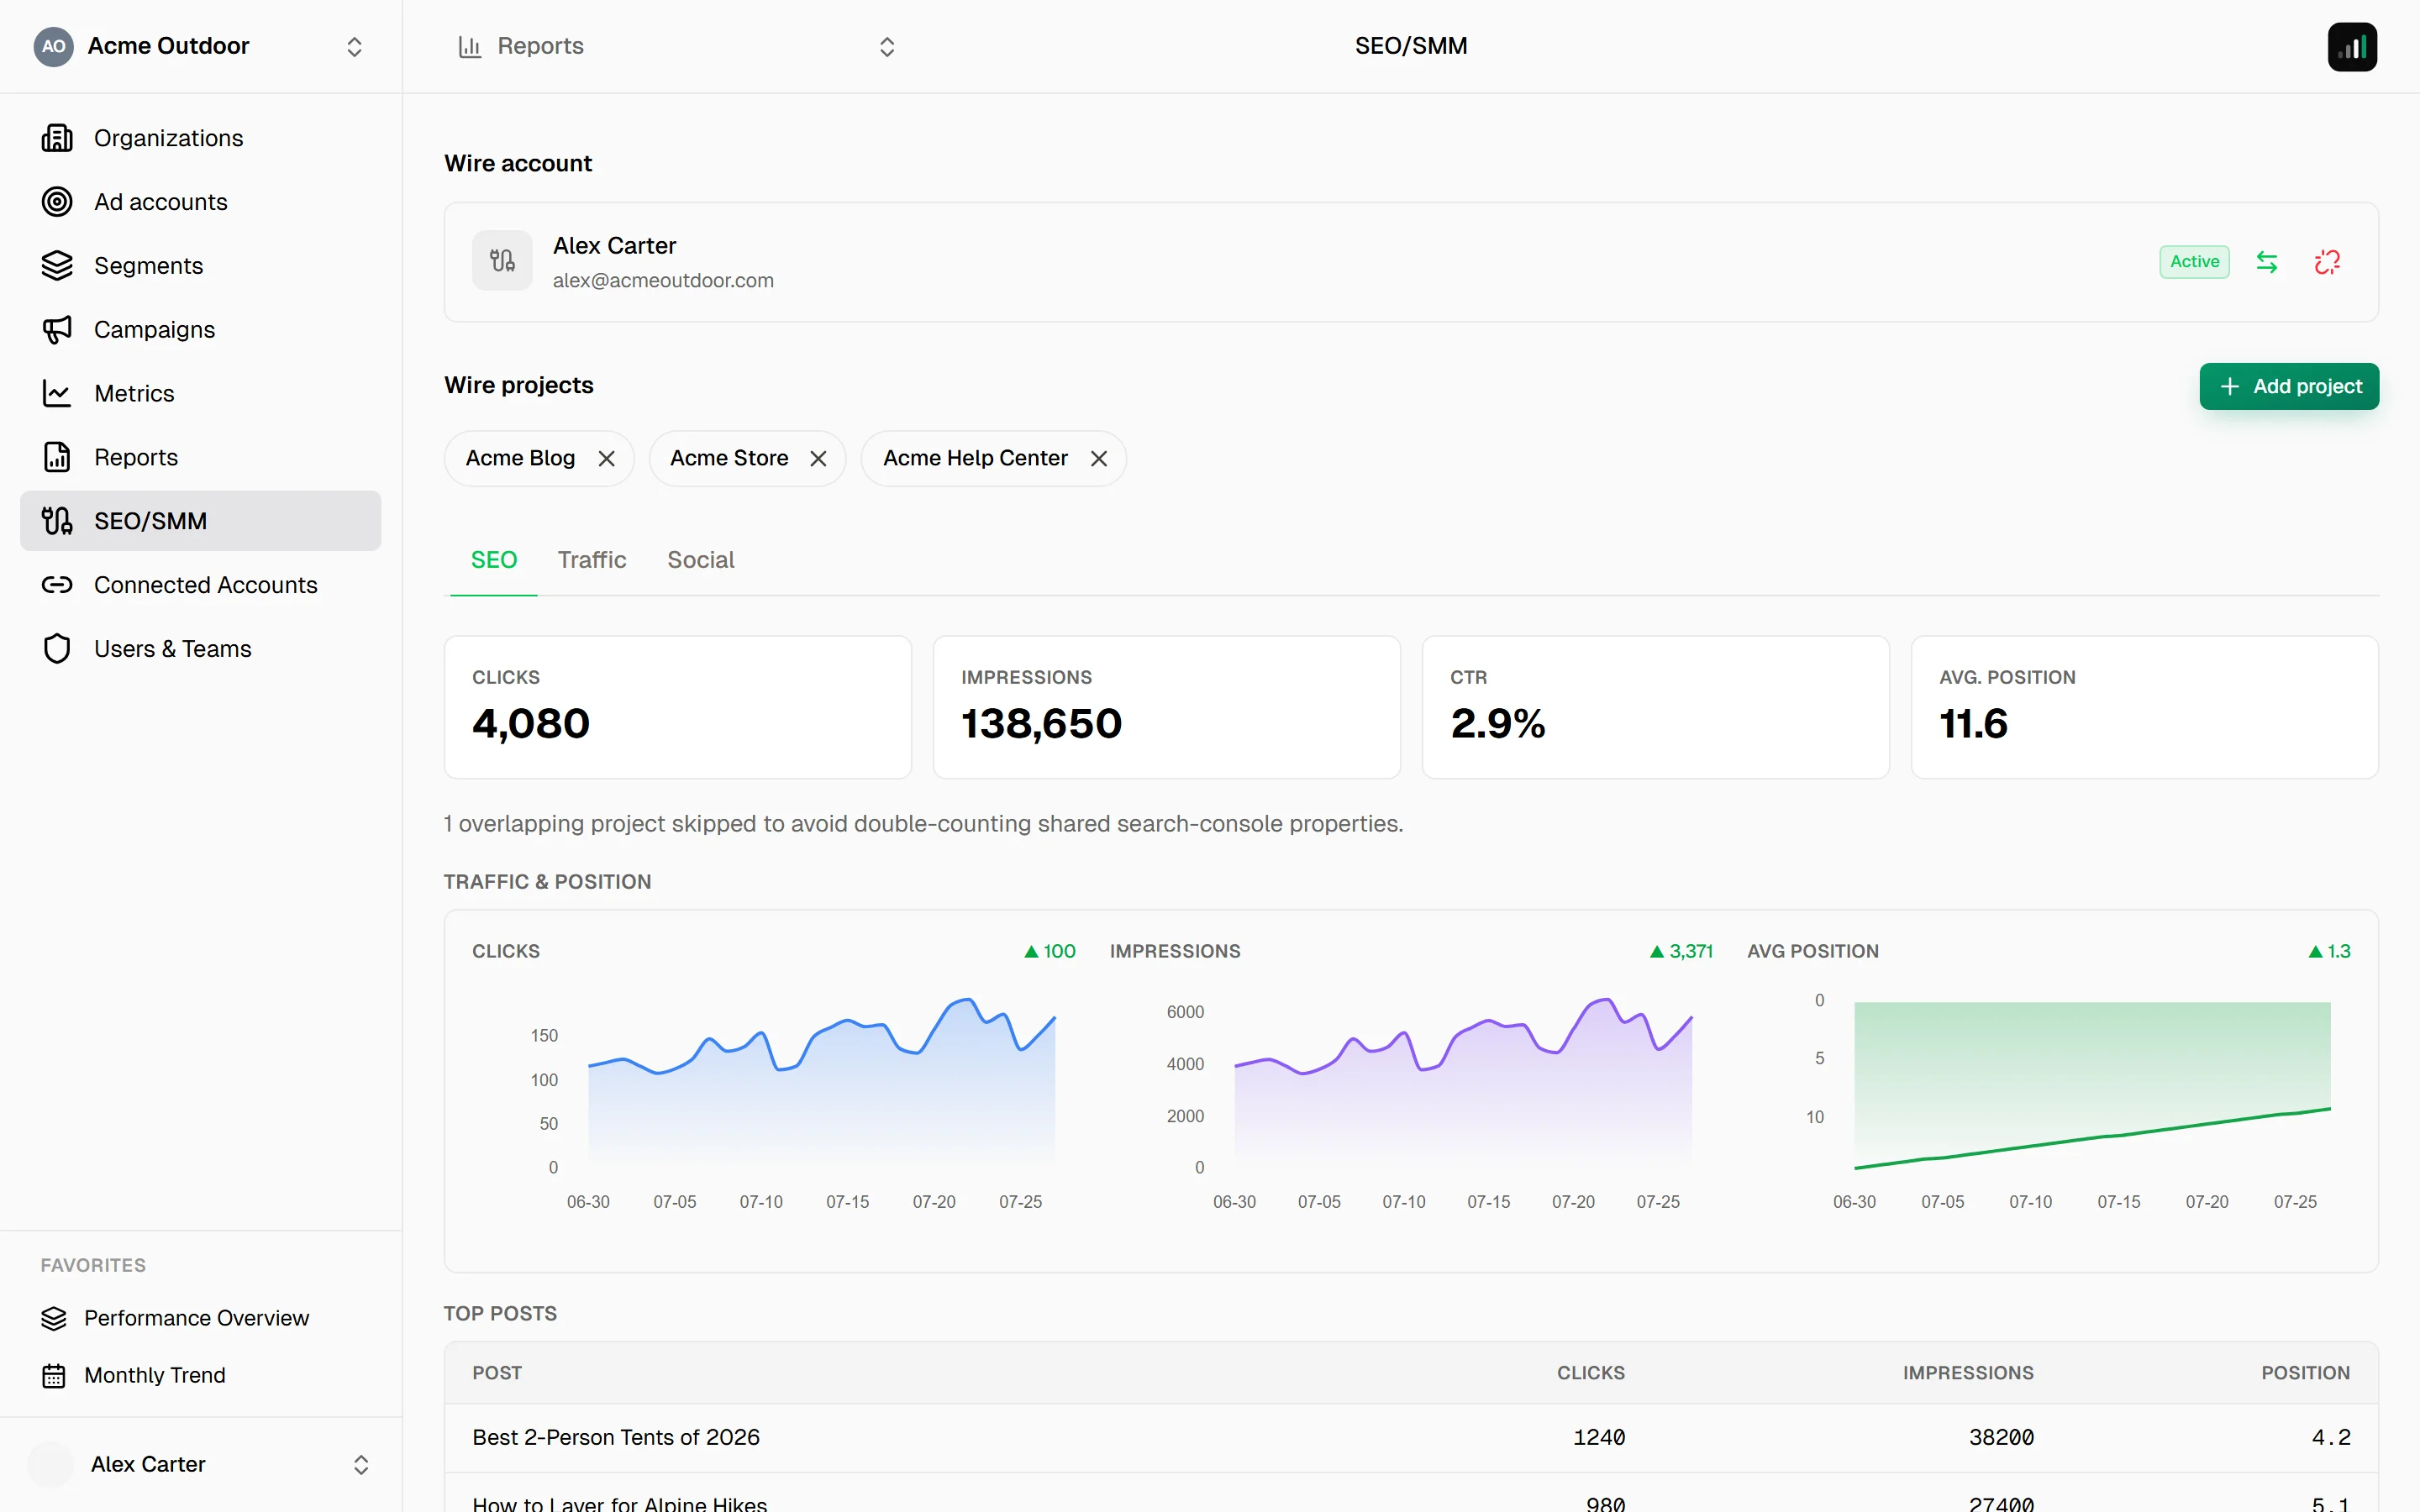Screen dimensions: 2420x1512
Task: Click the Avg. Position 11.6 card
Action: [2145, 707]
